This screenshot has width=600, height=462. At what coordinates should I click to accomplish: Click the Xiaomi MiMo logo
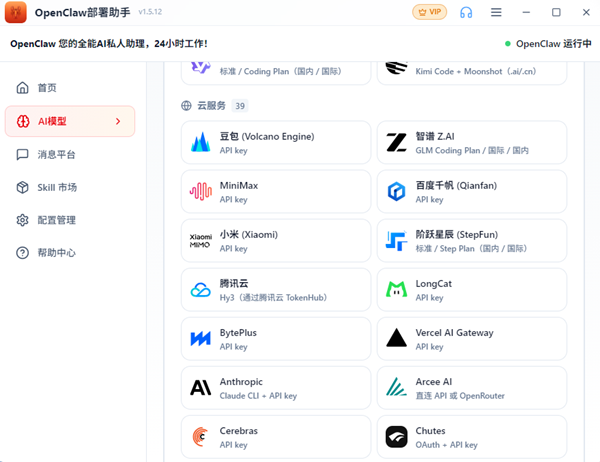tap(201, 241)
